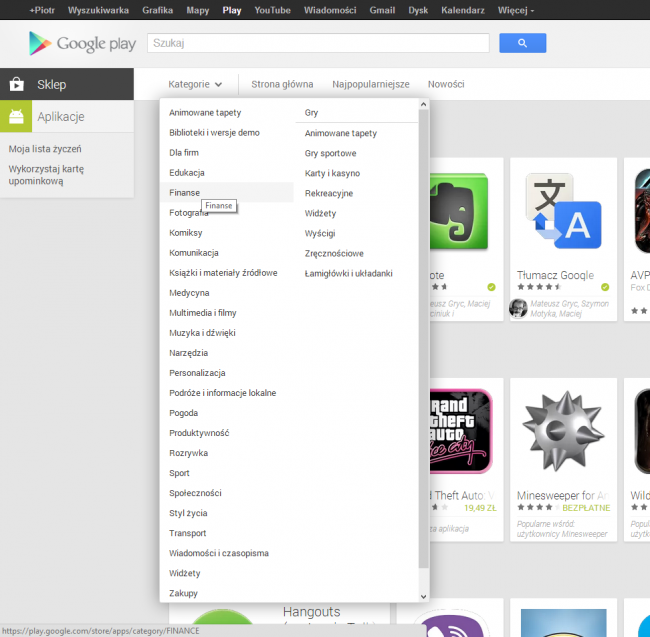Click the categories panel scrollbar thumb

pyautogui.click(x=423, y=339)
